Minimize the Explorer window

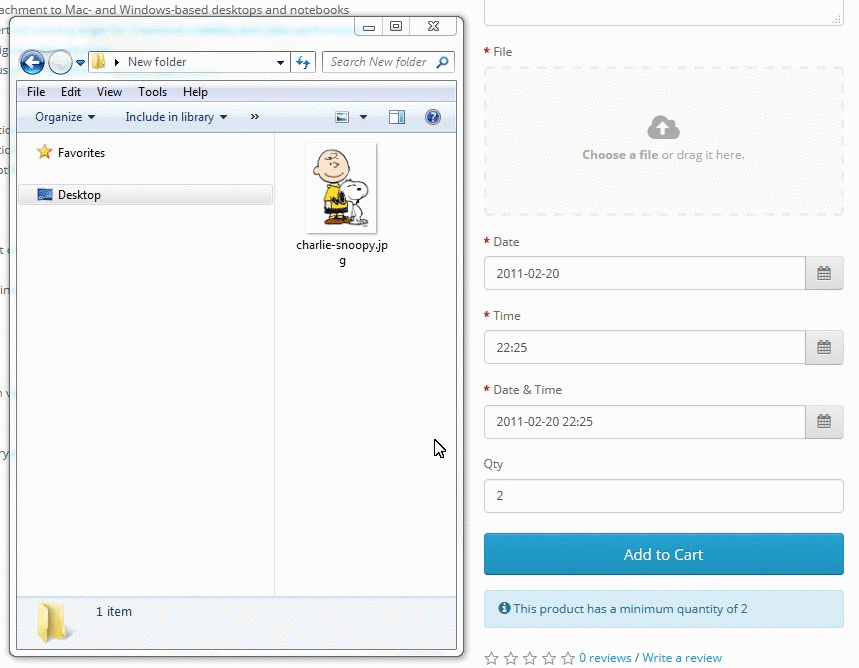(x=369, y=26)
